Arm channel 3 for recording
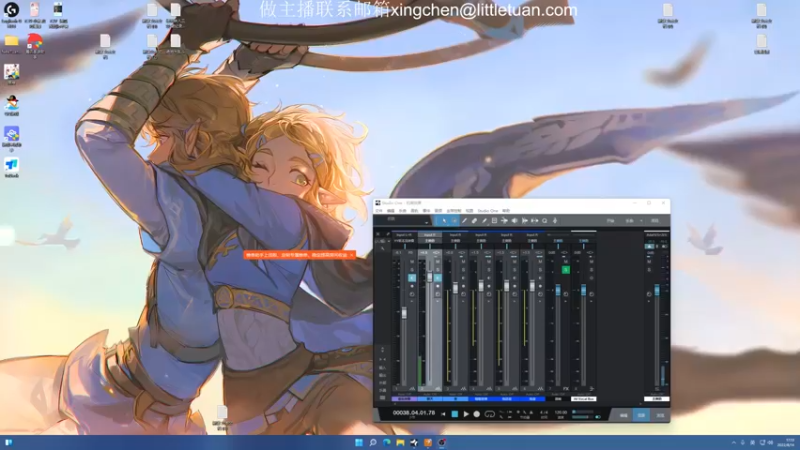The width and height of the screenshot is (800, 450). (x=463, y=286)
